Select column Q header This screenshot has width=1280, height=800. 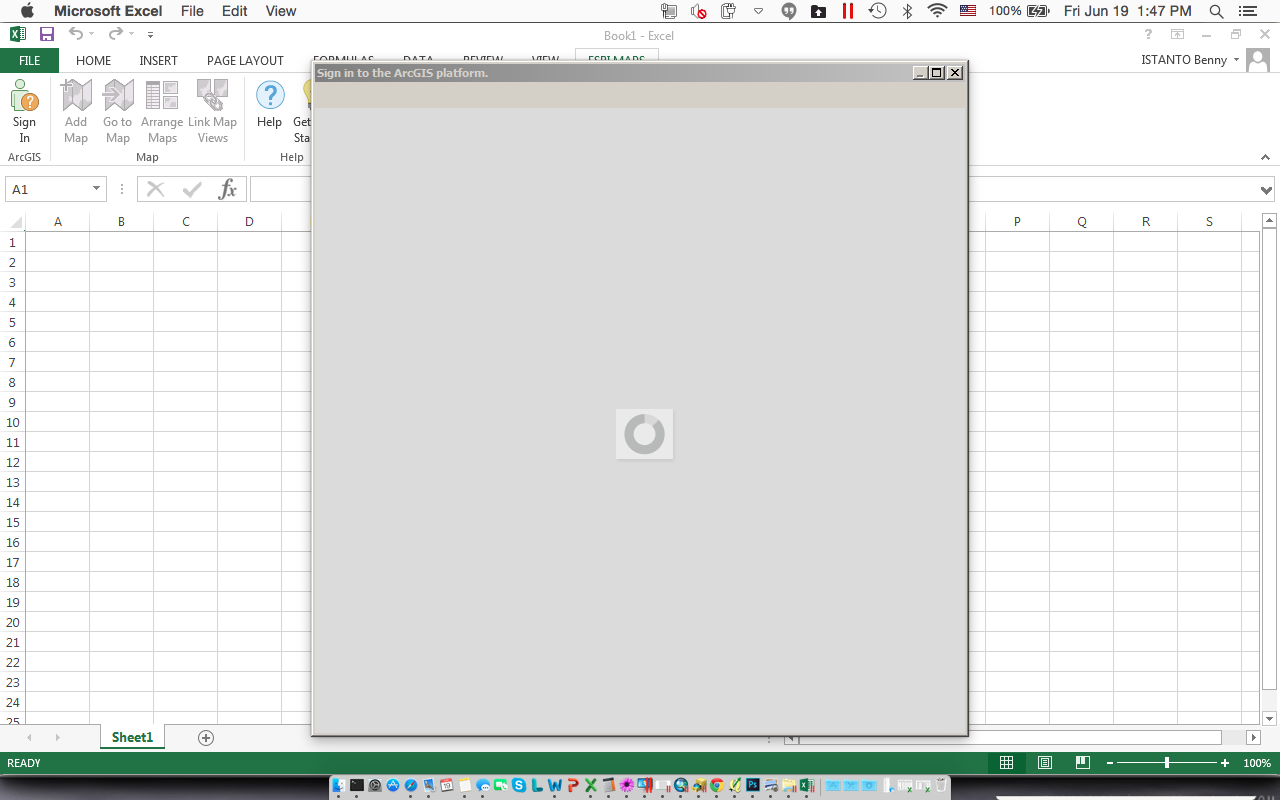pyautogui.click(x=1082, y=222)
